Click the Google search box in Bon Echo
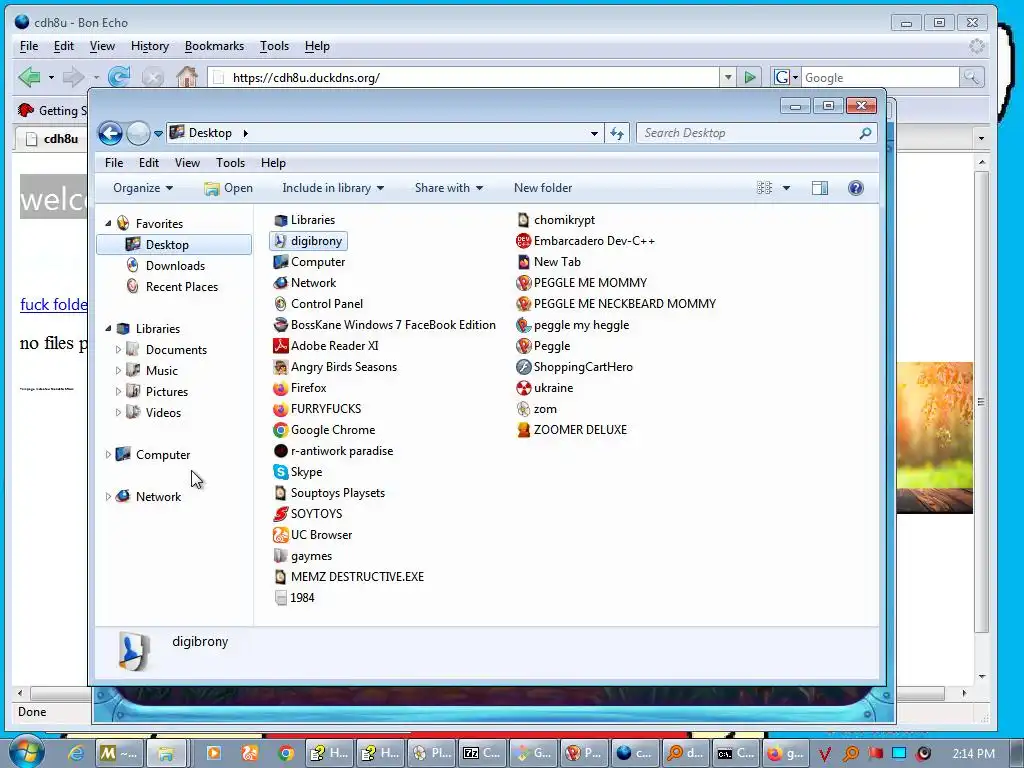 (880, 78)
